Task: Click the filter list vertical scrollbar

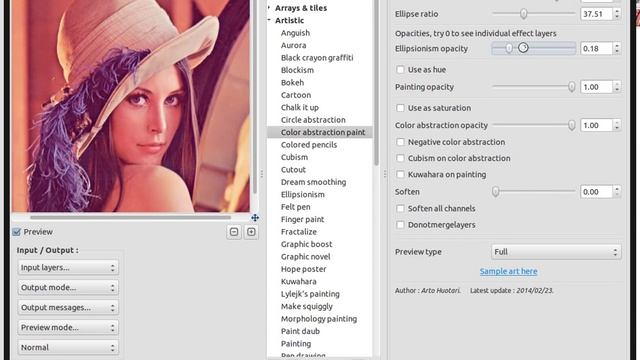Action: tap(376, 83)
